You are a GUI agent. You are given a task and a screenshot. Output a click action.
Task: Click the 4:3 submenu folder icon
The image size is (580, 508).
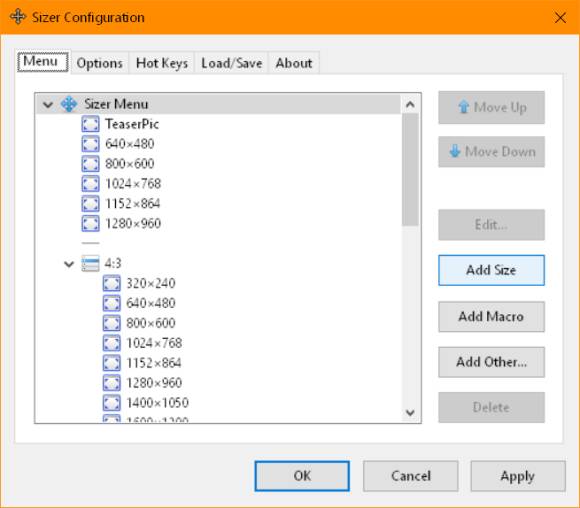(91, 263)
